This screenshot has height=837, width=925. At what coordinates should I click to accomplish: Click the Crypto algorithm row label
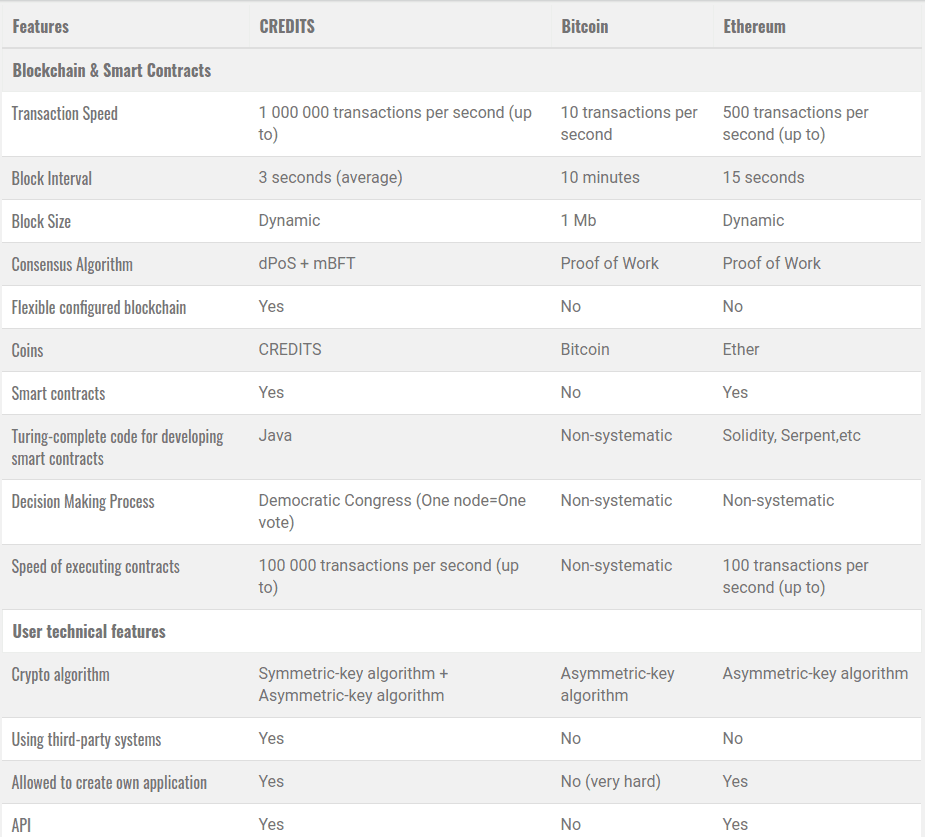61,675
